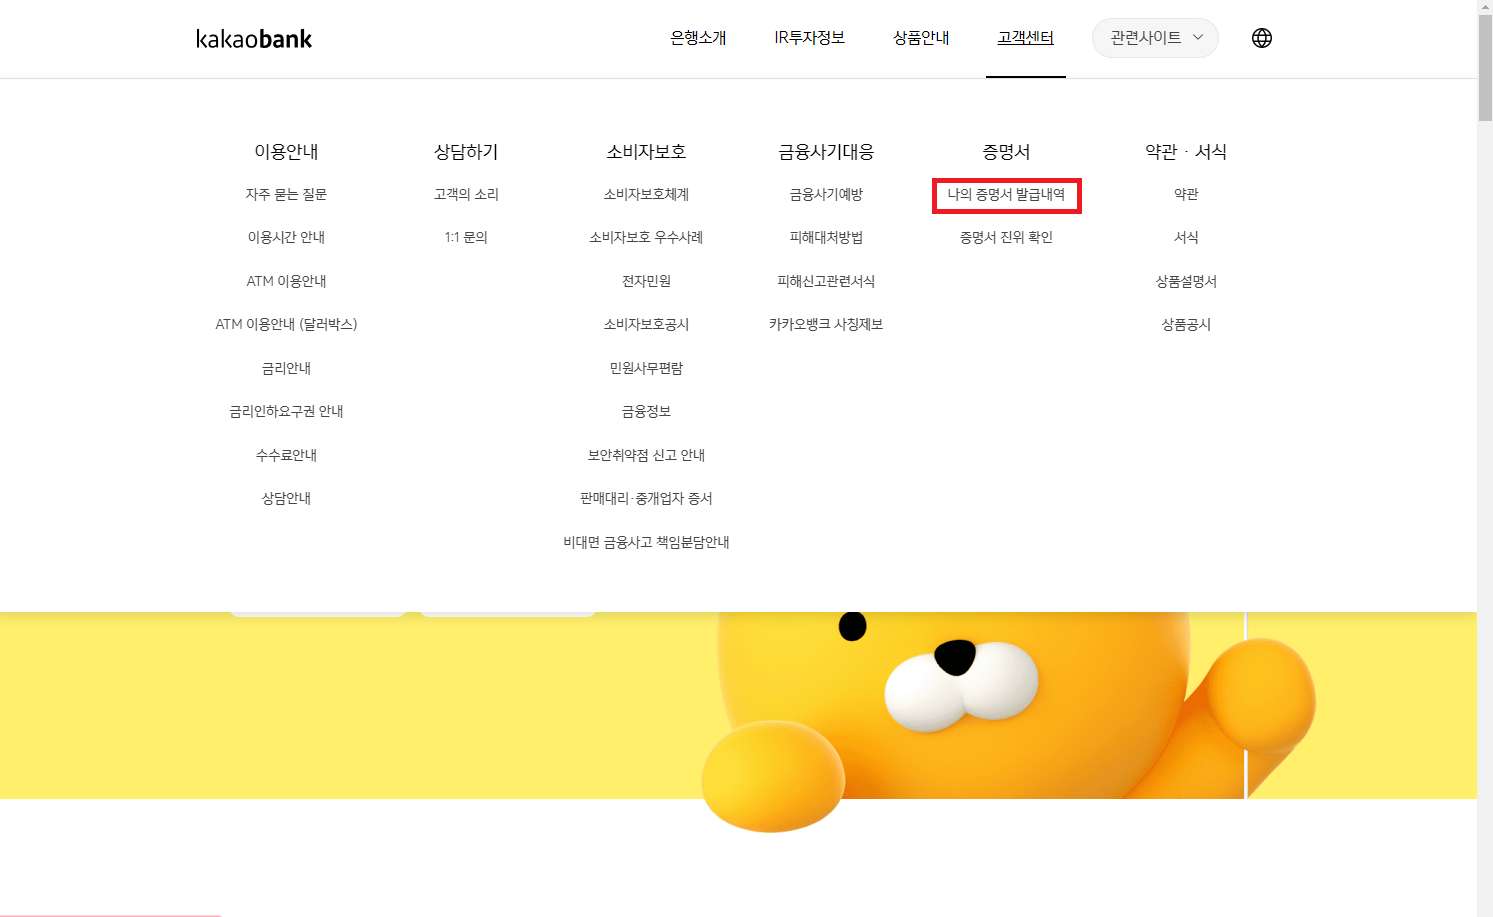Open the 상품안내 menu
Viewport: 1493px width, 917px height.
921,38
